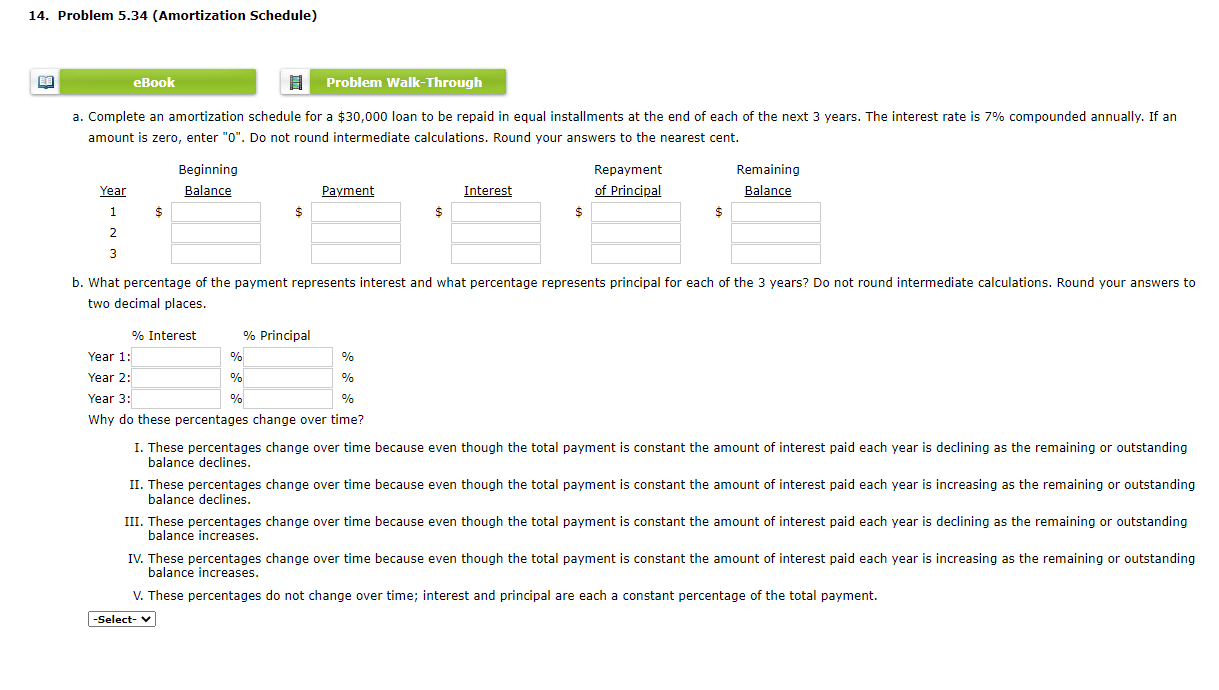
Task: Click the open book eBook icon
Action: coord(44,81)
